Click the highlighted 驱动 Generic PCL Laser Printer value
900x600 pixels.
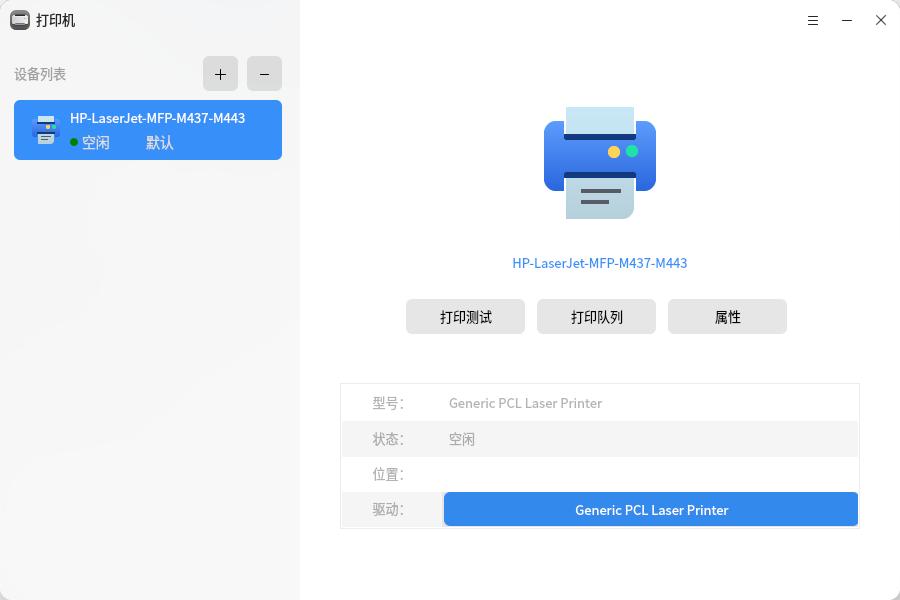click(x=651, y=509)
